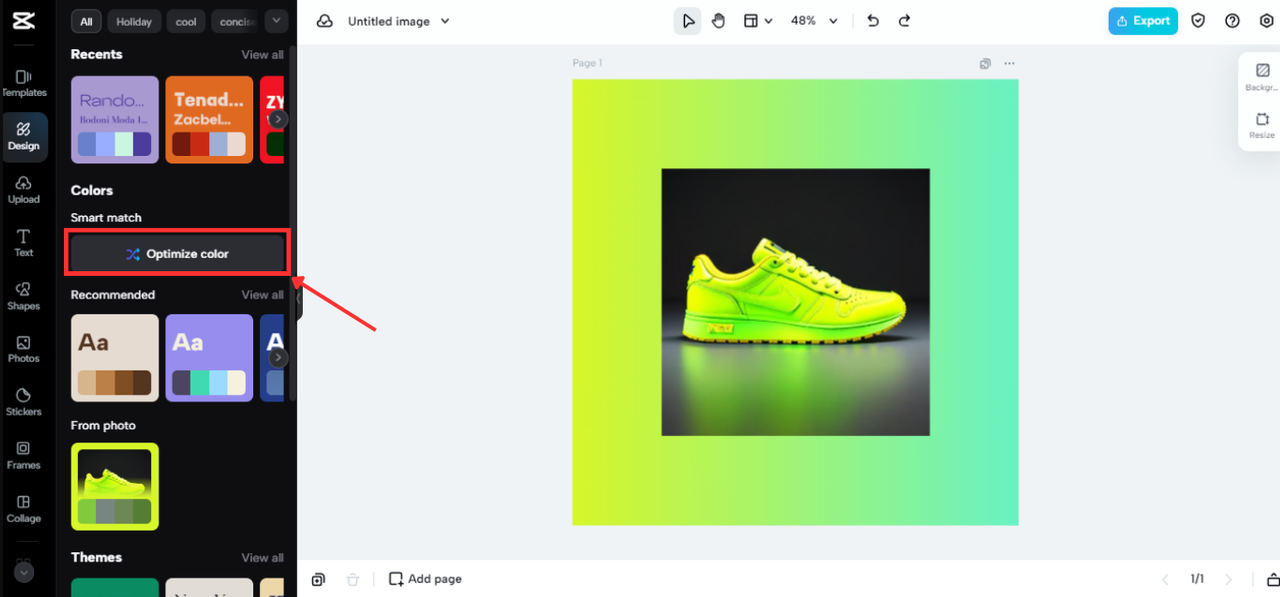Click the CapCut logo icon
The width and height of the screenshot is (1280, 597).
(24, 20)
